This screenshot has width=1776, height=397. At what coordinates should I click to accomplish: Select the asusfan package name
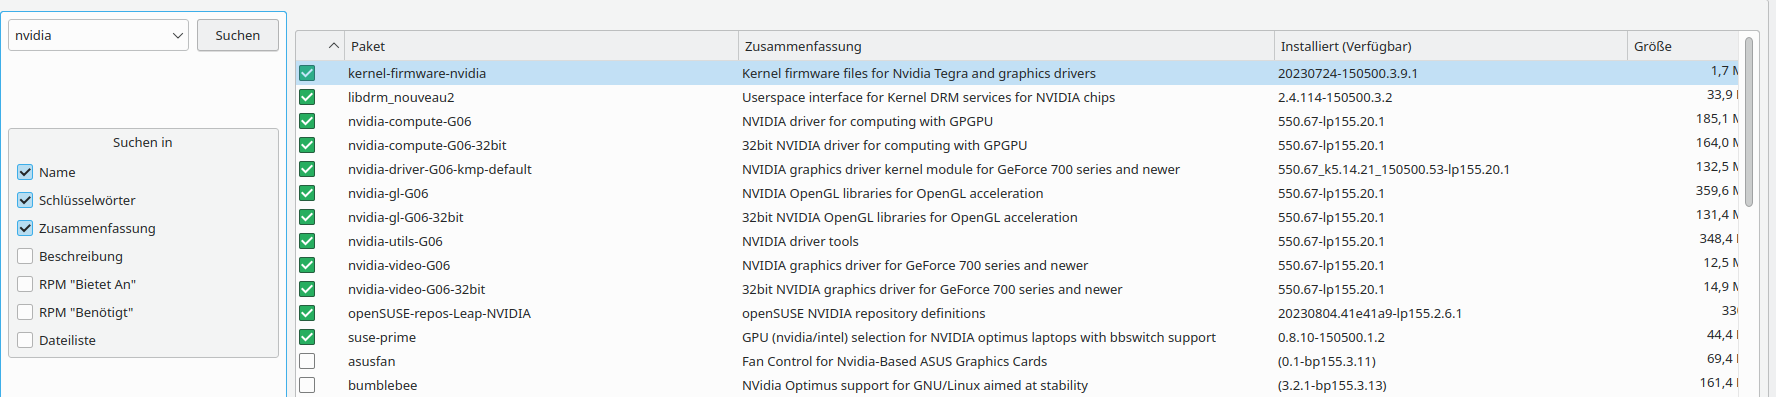pos(372,361)
